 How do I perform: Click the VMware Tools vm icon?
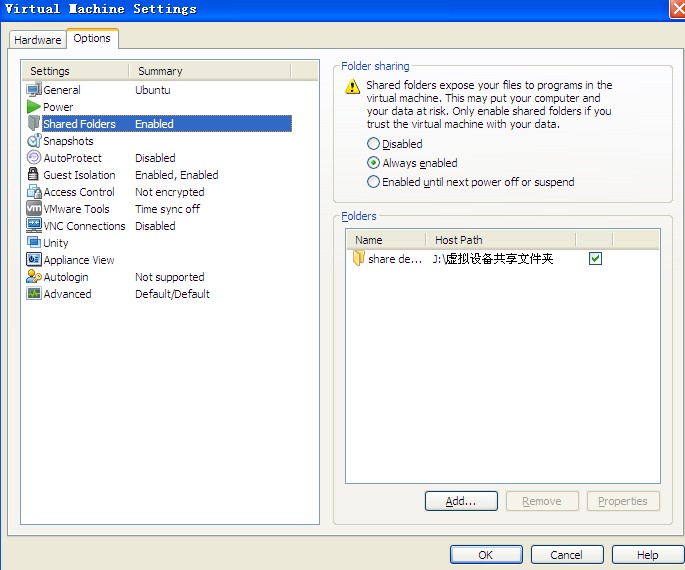(34, 208)
